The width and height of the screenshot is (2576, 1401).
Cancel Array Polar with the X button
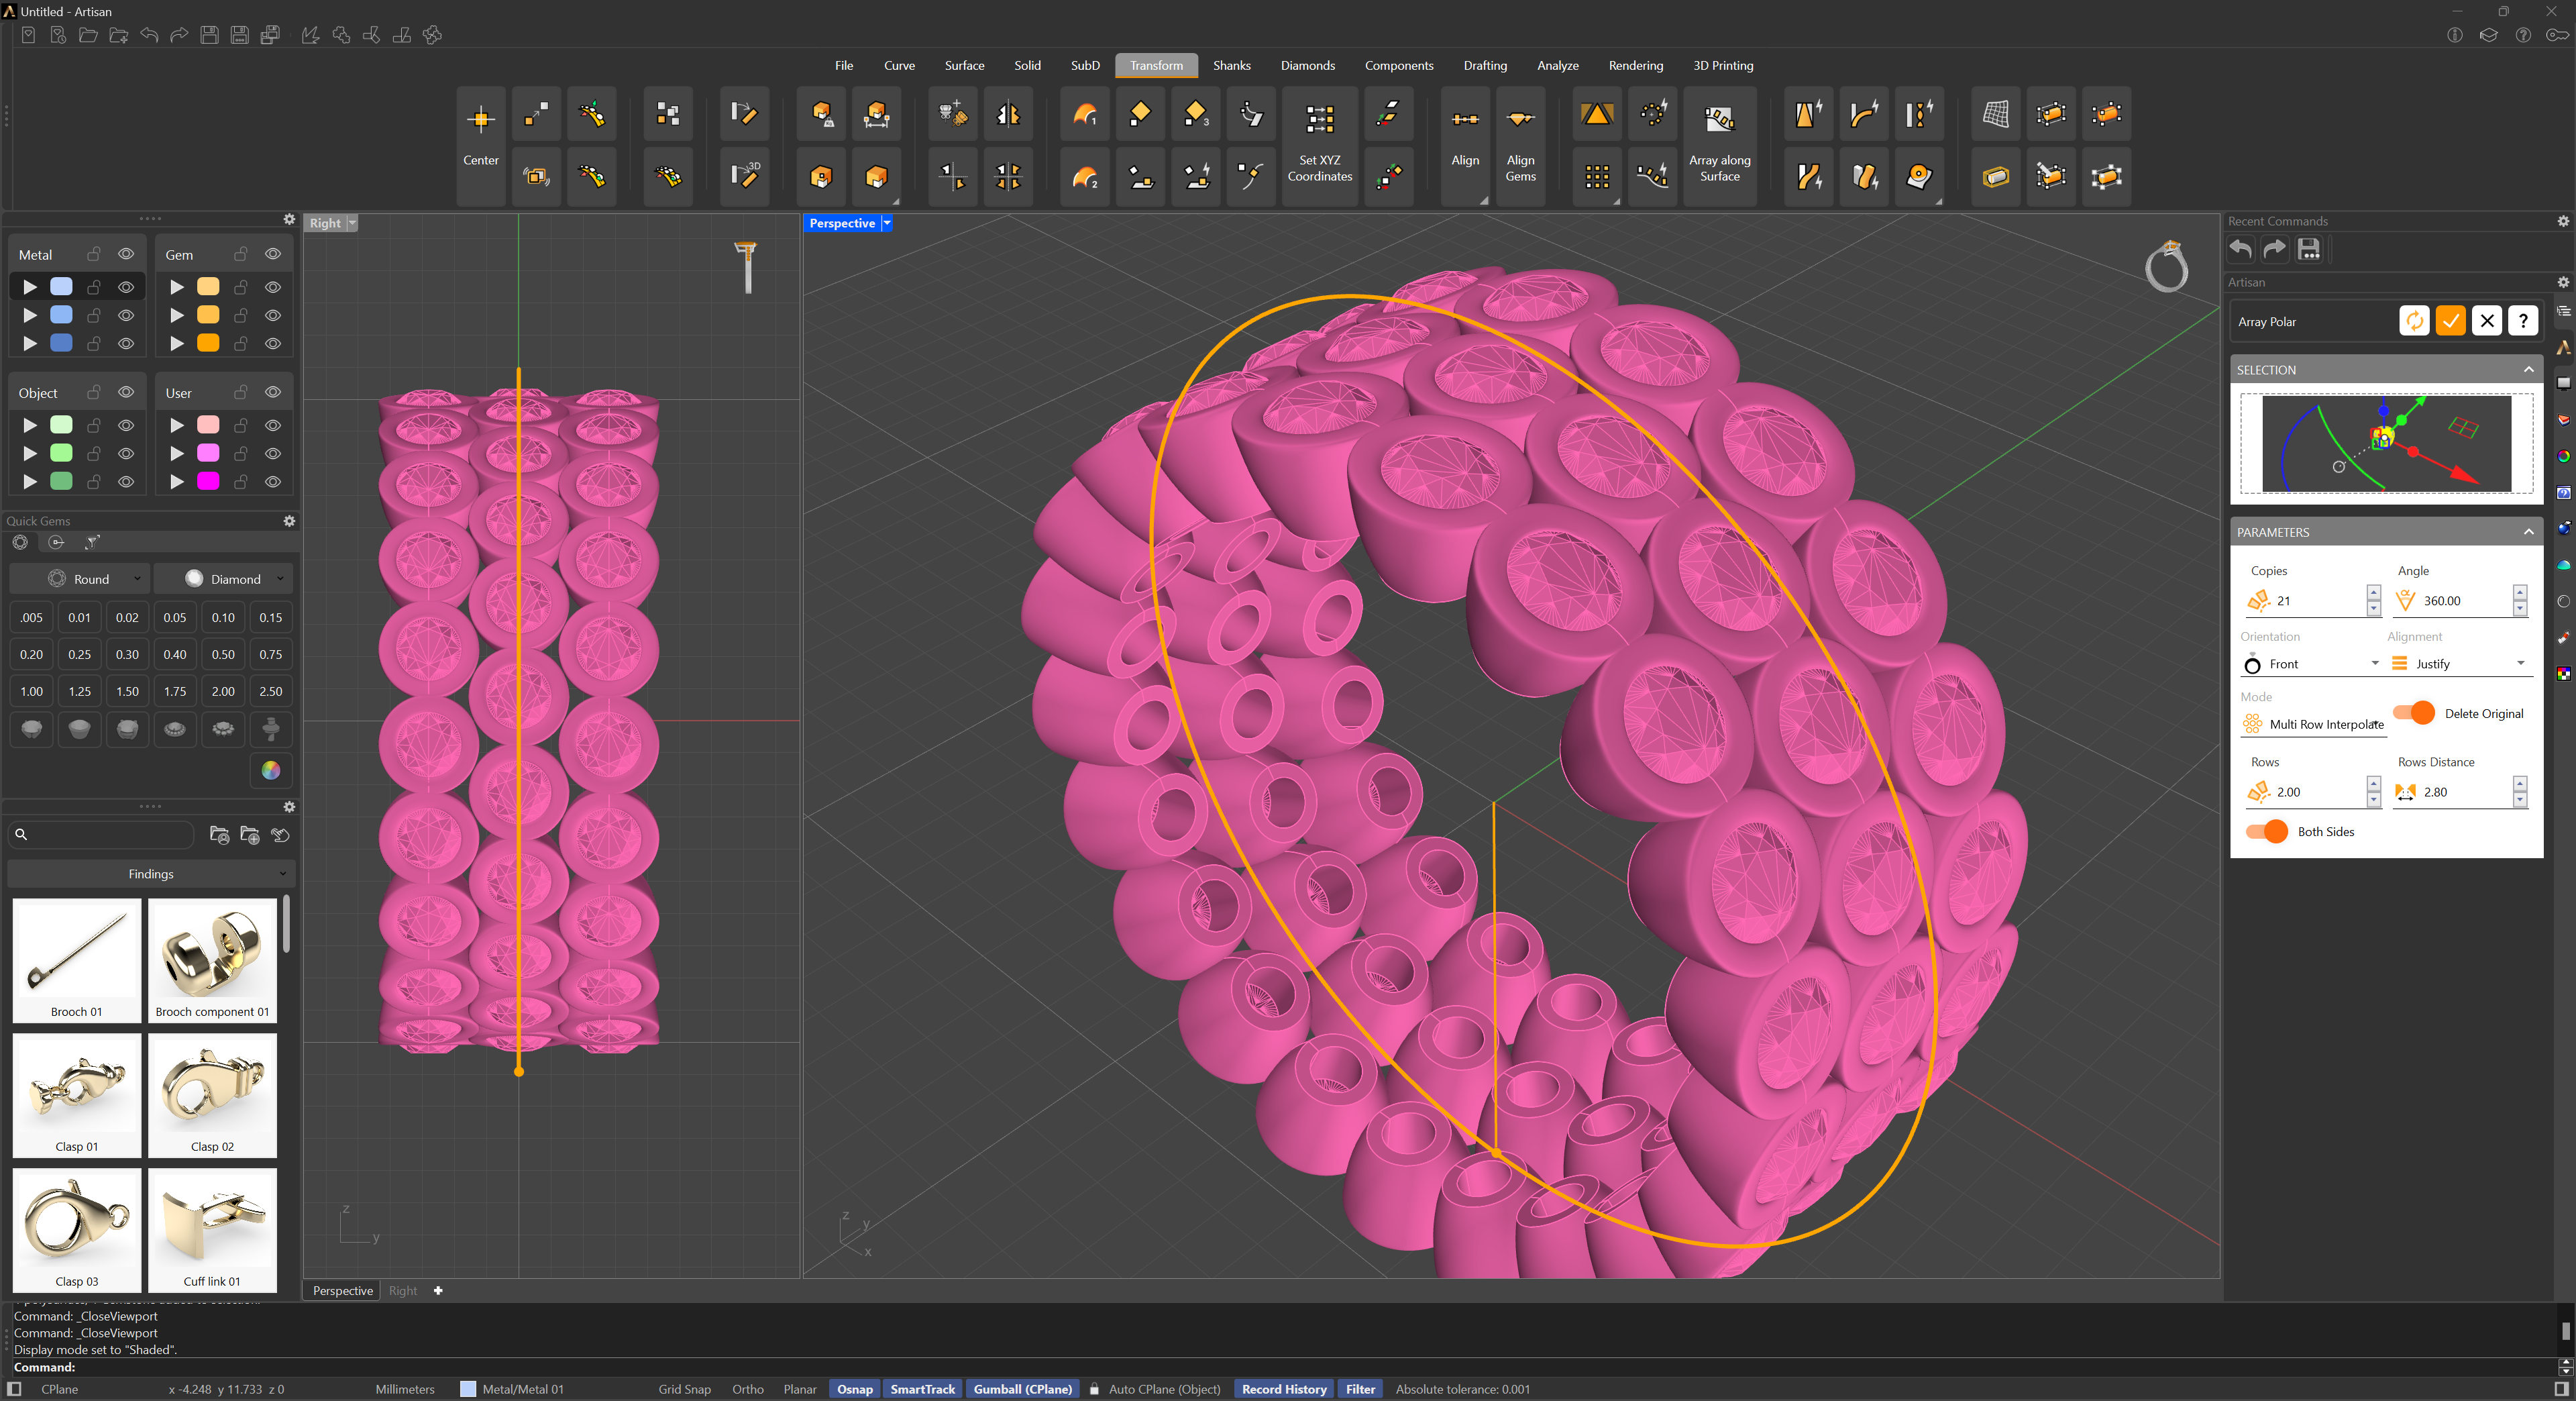pos(2487,321)
